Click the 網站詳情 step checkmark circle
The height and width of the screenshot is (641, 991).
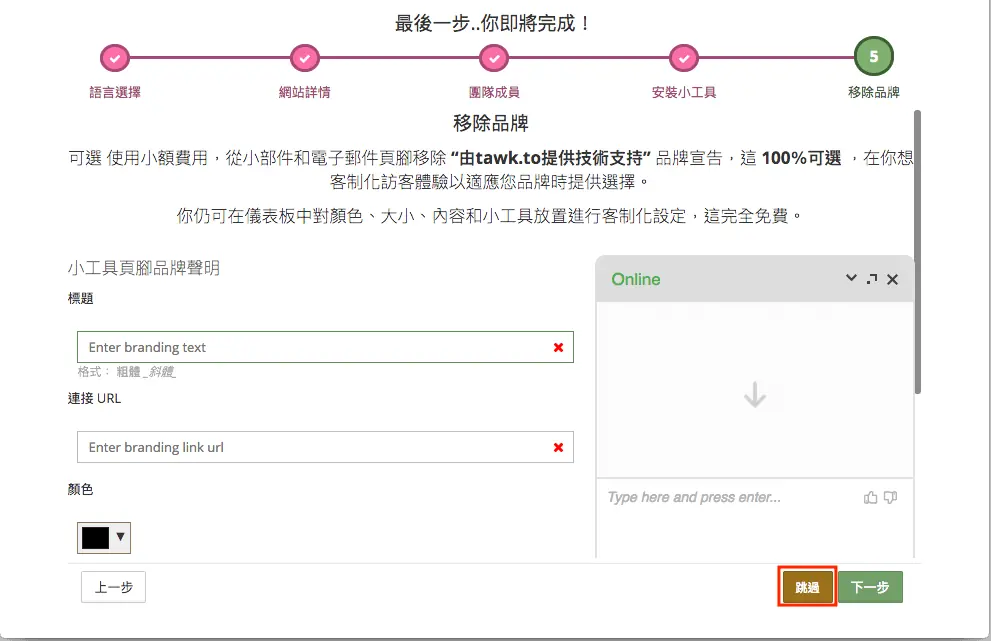305,58
